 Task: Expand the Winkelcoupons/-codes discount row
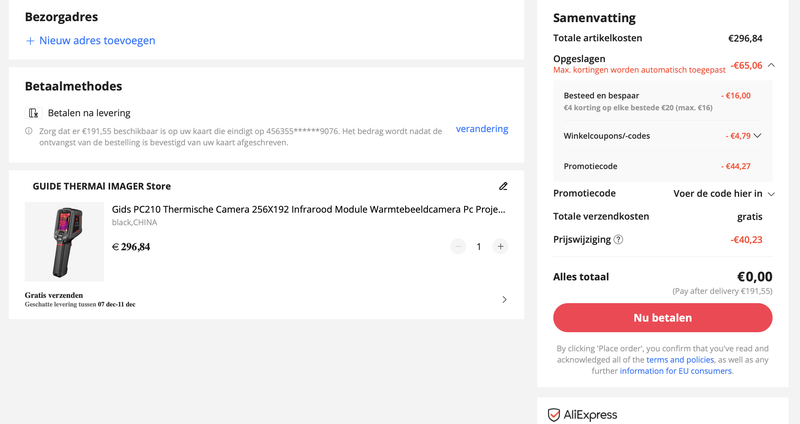[757, 135]
